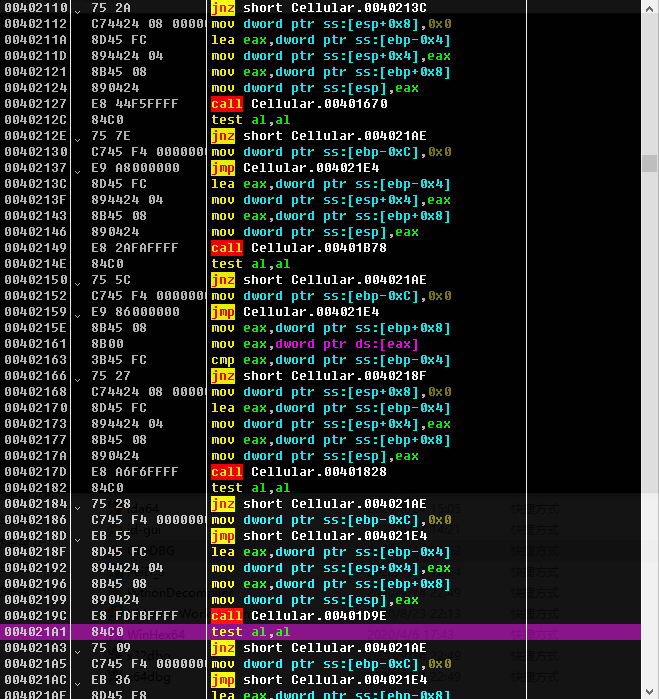659x699 pixels.
Task: Click jump arrow marker at address 0040218D
Action: [78, 539]
